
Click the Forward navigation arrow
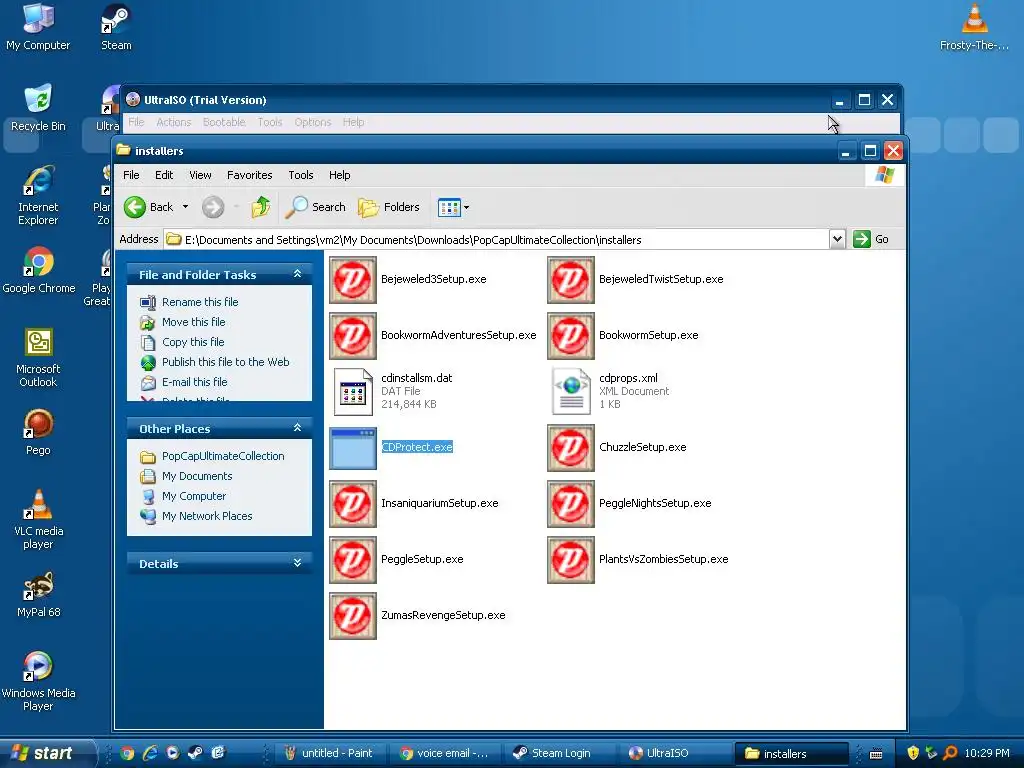(x=213, y=207)
